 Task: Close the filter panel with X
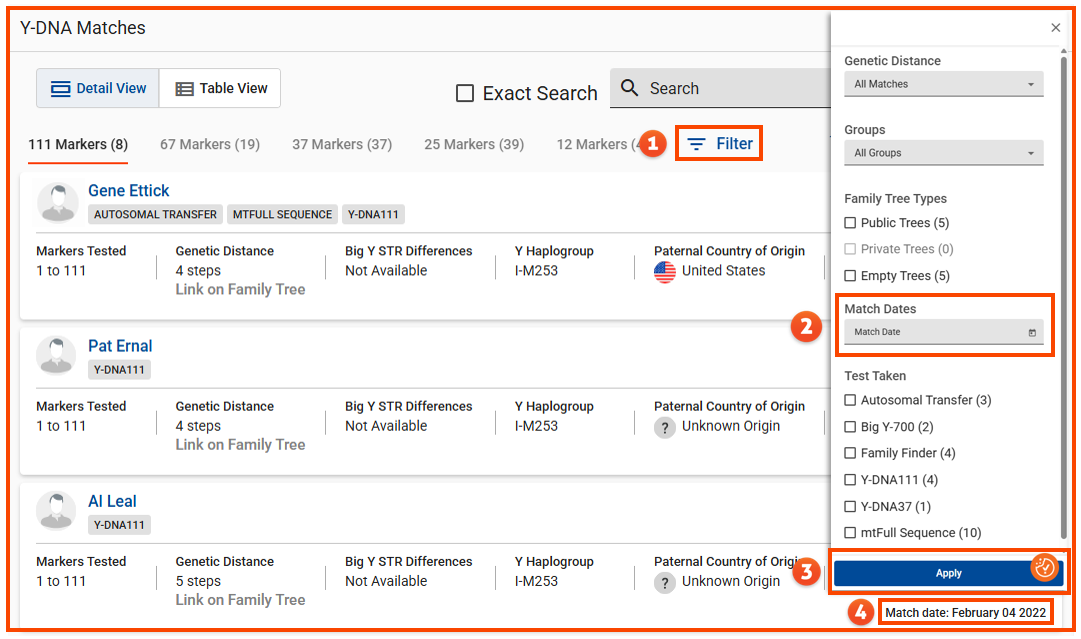[1055, 28]
